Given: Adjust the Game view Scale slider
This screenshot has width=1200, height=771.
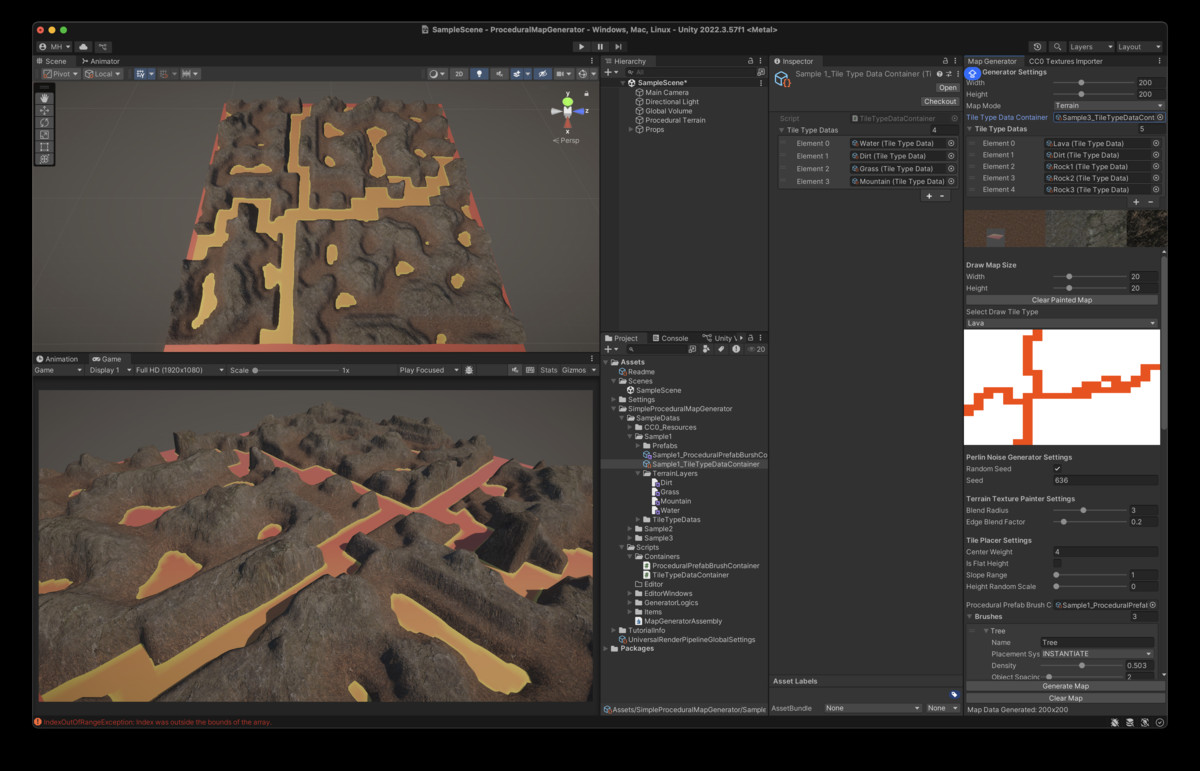Looking at the screenshot, I should pos(294,370).
